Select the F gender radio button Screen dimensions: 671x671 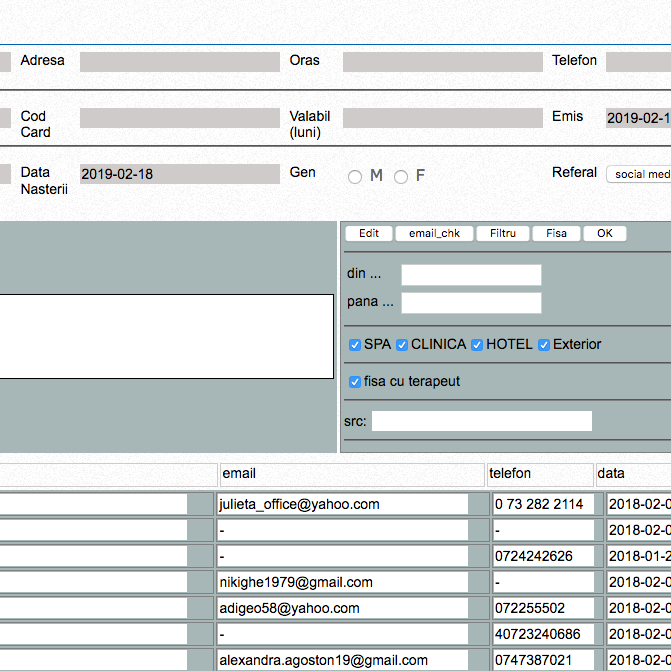coord(401,177)
